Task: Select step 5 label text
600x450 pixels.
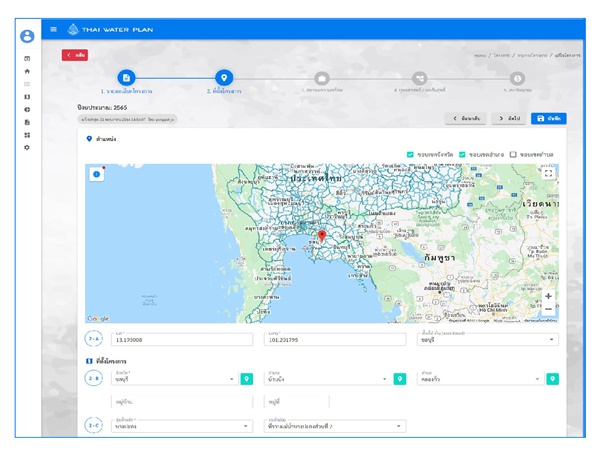Action: tap(517, 90)
